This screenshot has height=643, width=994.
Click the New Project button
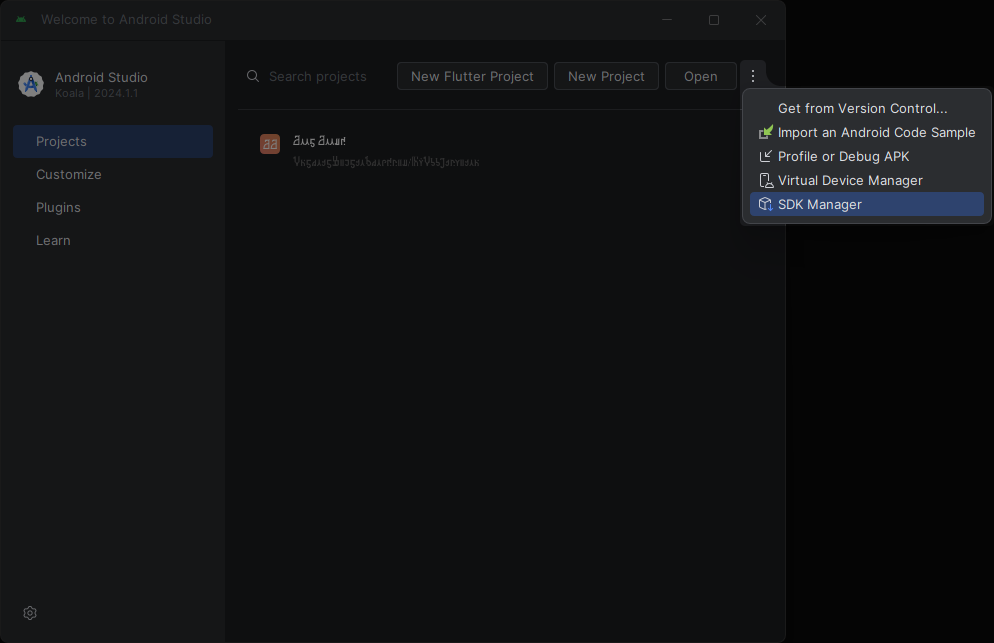click(x=606, y=76)
